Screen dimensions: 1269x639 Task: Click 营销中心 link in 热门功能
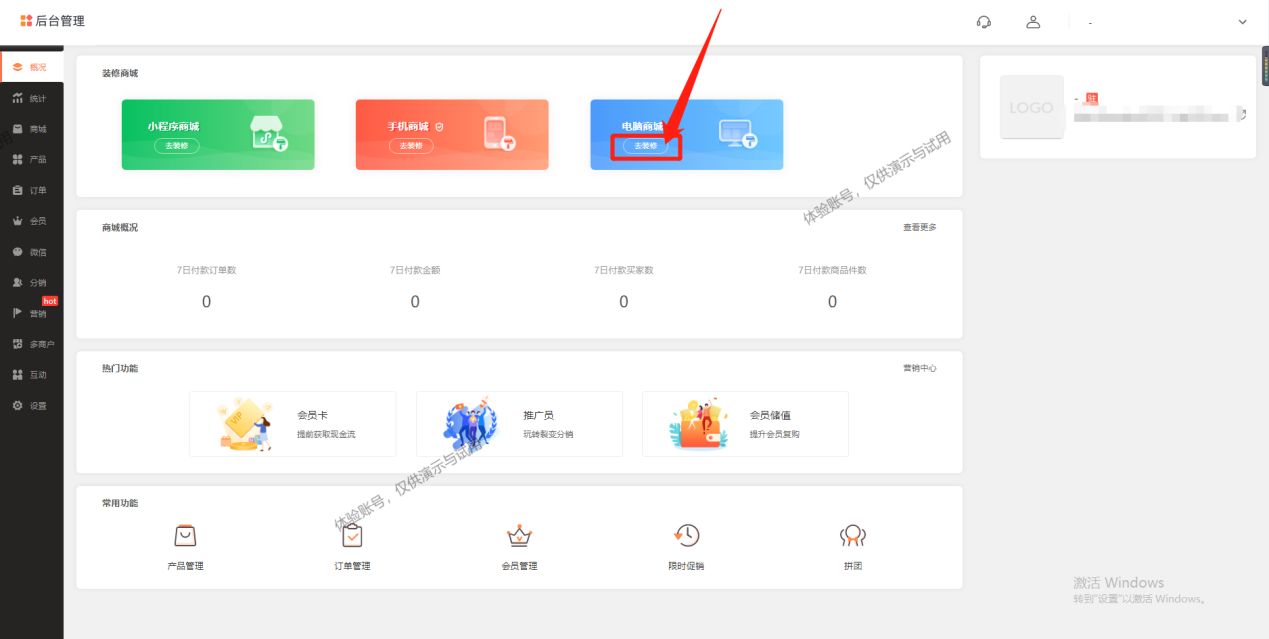(920, 368)
